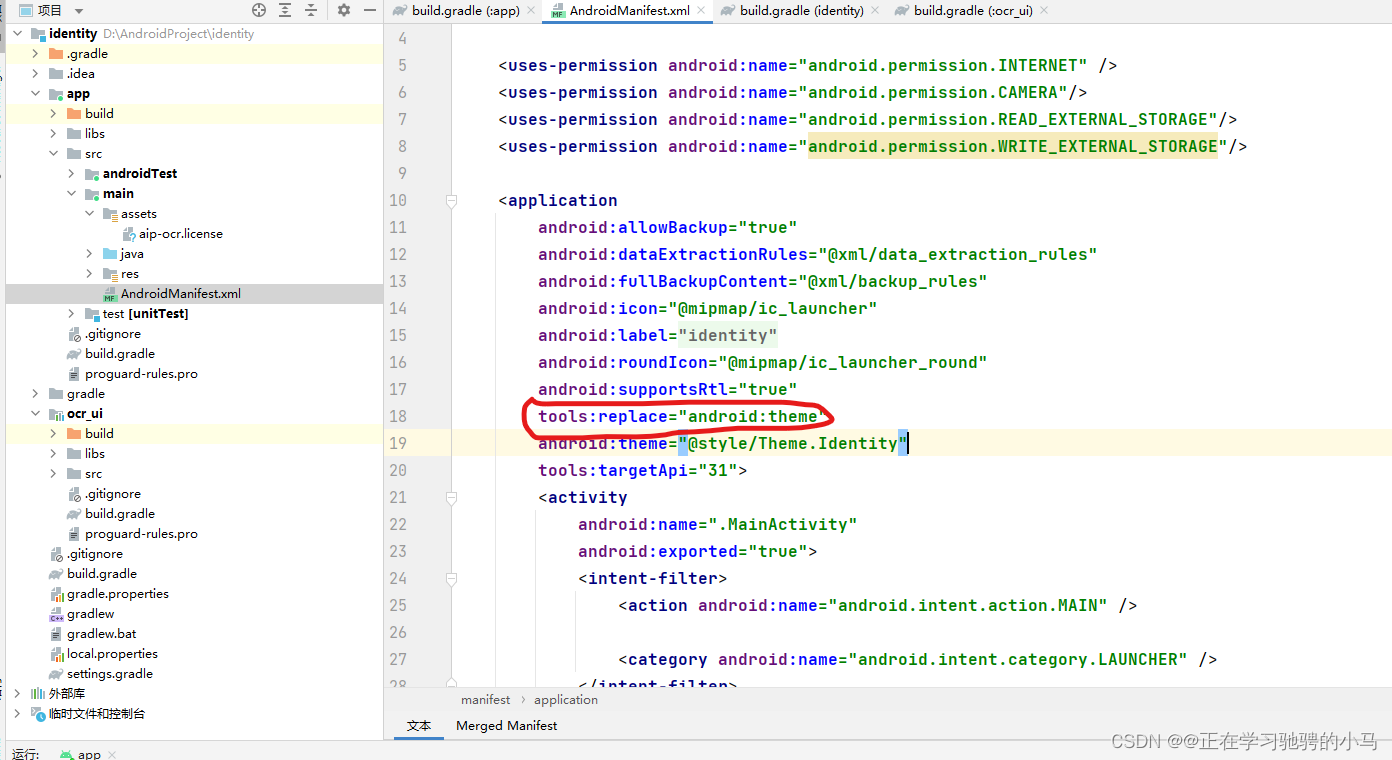Screen dimensions: 1392x760
Task: Select libs folder under app
Action: pyautogui.click(x=95, y=134)
